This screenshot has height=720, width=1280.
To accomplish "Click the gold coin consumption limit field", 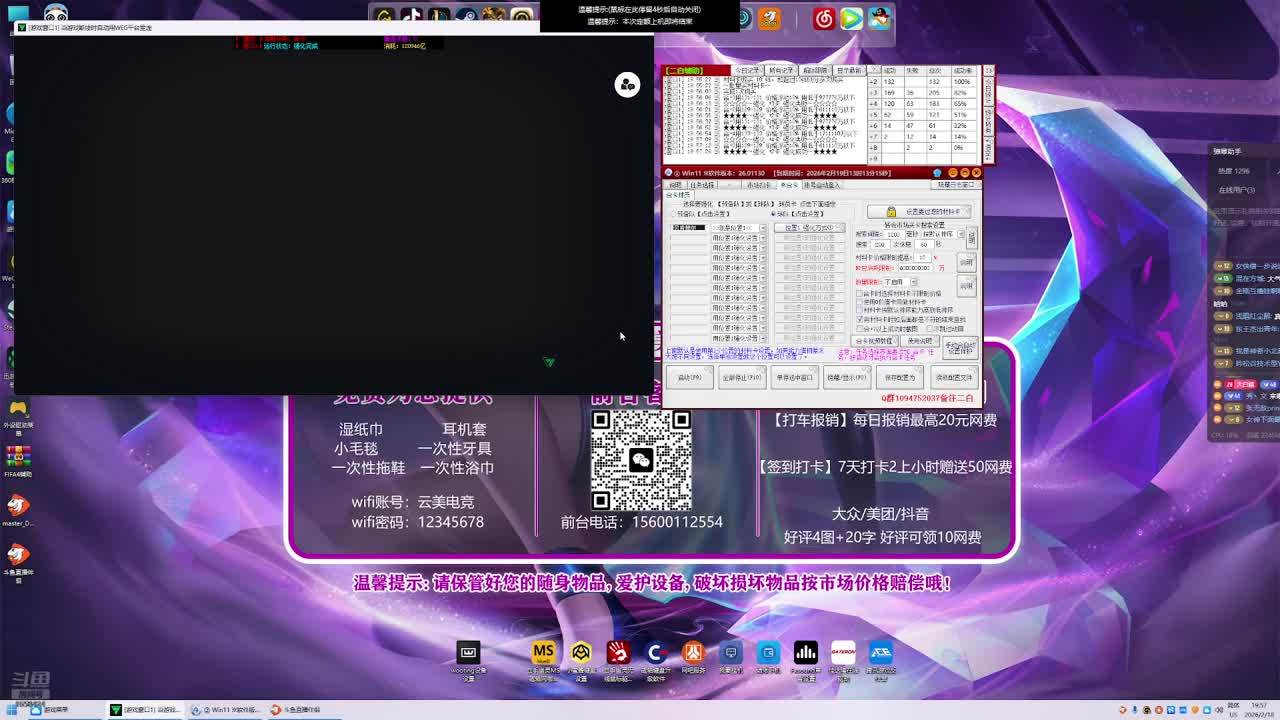I will 914,268.
